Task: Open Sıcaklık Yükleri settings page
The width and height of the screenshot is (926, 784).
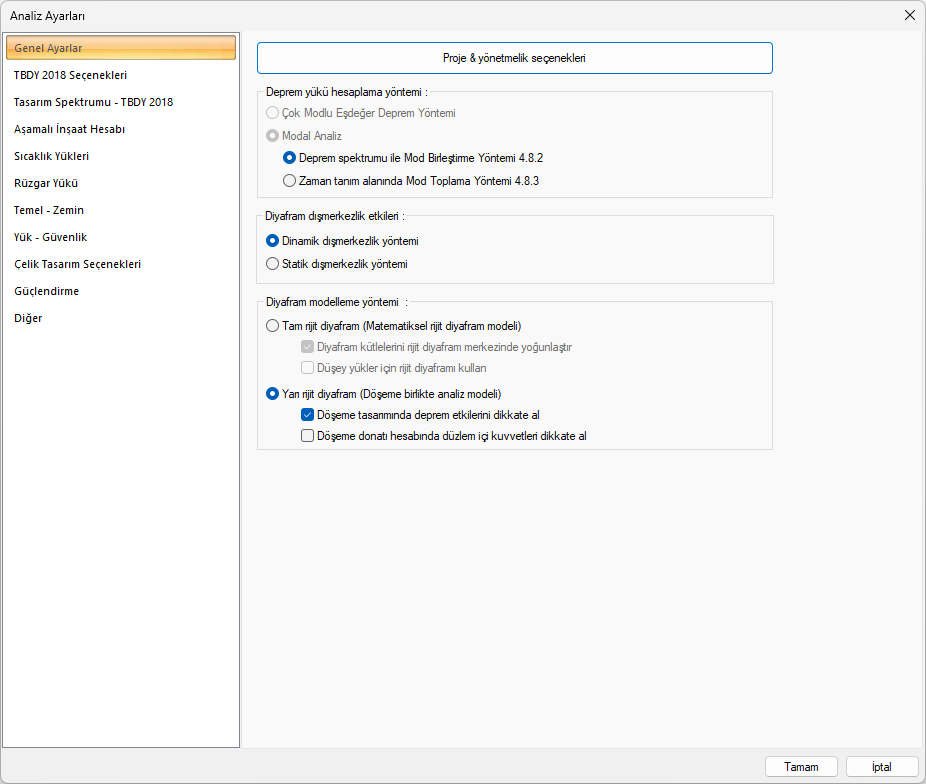Action: point(51,156)
